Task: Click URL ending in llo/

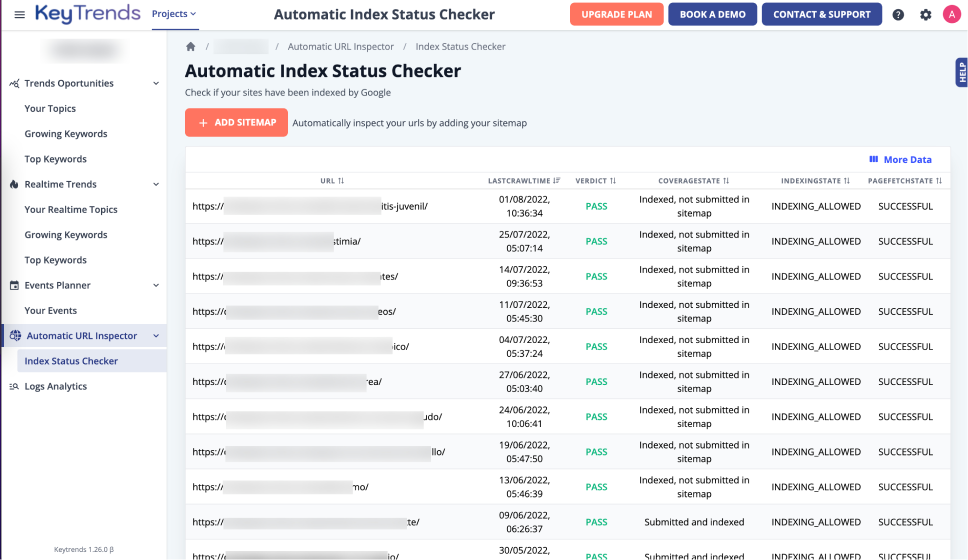Action: [319, 452]
